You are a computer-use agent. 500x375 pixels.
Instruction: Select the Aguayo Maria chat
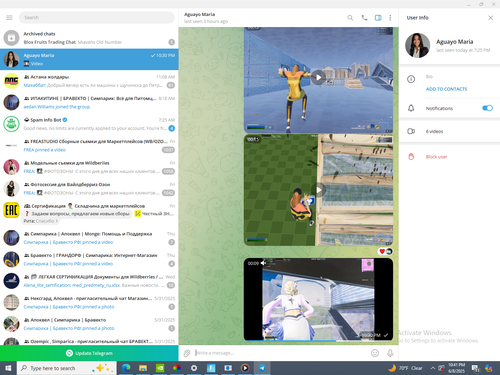pyautogui.click(x=89, y=59)
